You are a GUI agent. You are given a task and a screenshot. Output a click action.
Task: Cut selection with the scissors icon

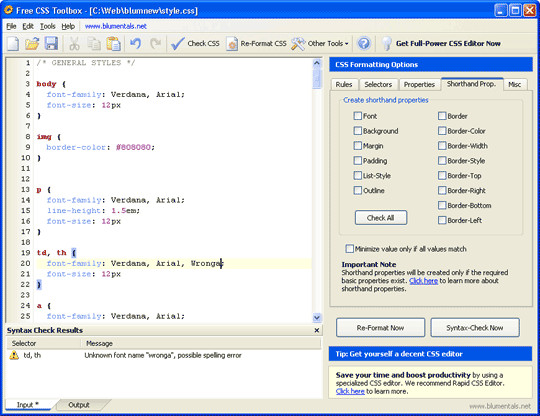74,44
